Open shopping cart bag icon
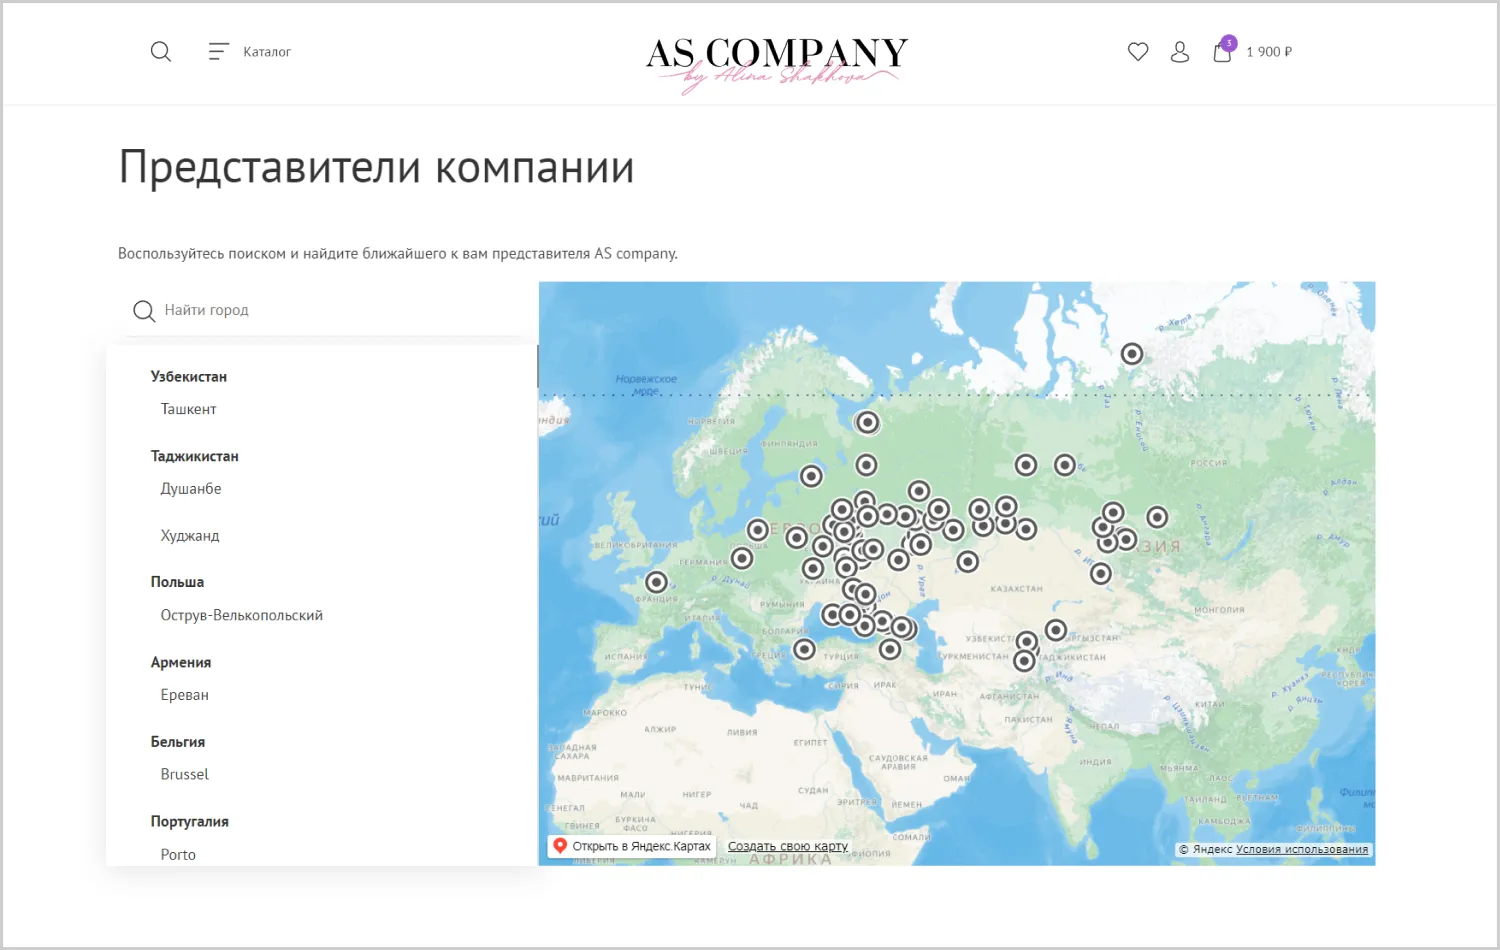 pyautogui.click(x=1222, y=51)
